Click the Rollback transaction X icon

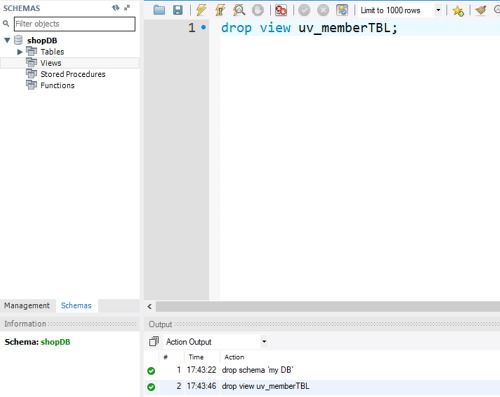(323, 10)
